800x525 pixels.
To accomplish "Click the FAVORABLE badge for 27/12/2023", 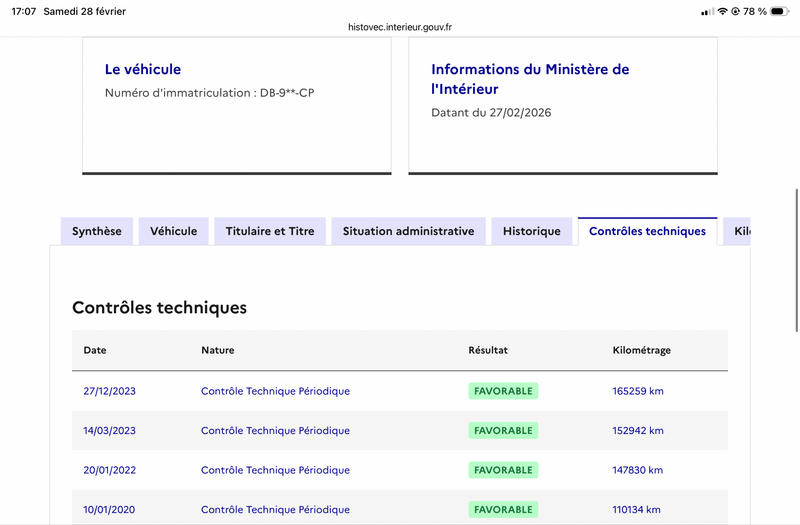I will coord(503,391).
